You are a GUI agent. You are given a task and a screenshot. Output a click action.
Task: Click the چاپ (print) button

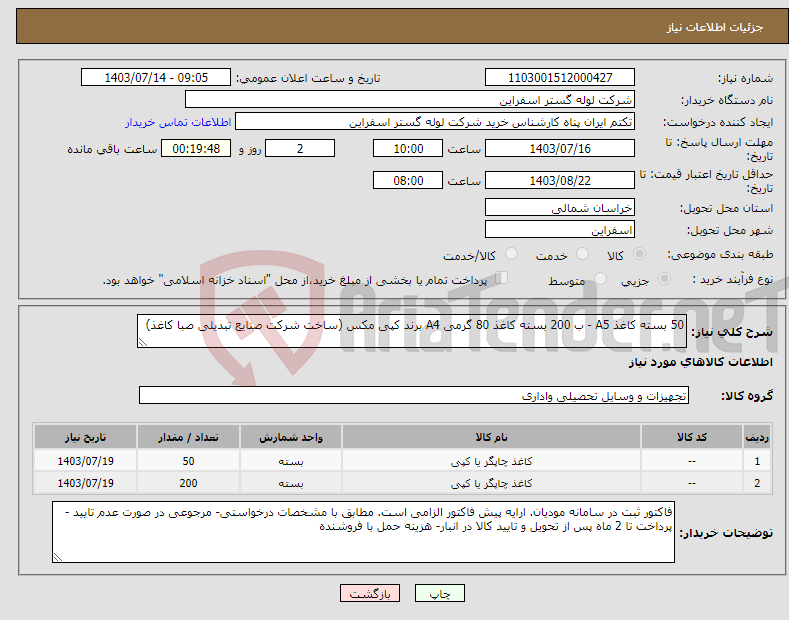[x=439, y=593]
